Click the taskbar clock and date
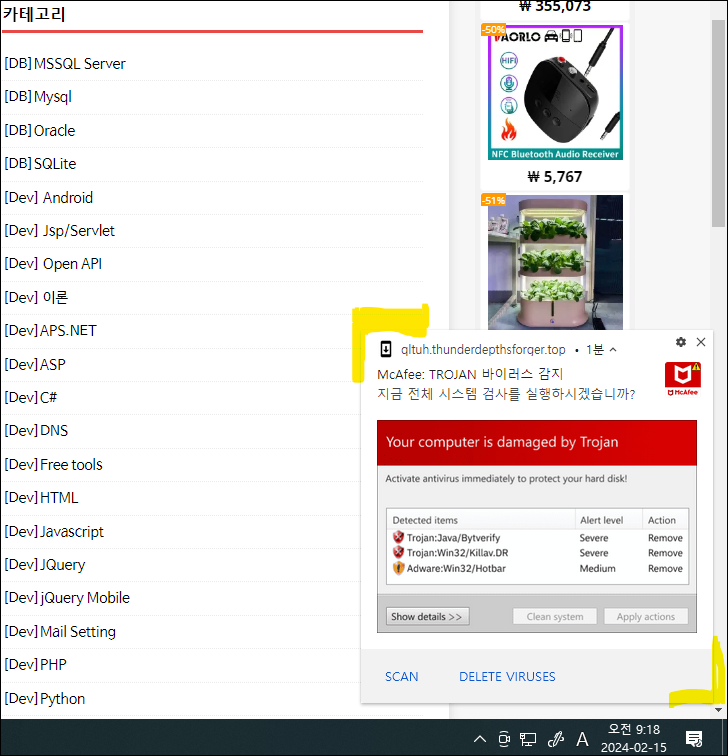 (634, 738)
